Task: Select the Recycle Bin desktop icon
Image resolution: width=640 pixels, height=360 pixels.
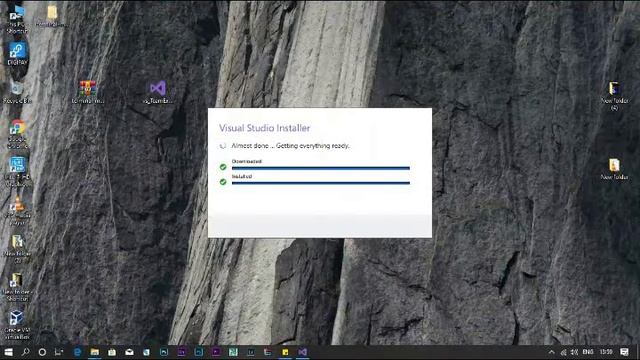Action: click(x=17, y=92)
